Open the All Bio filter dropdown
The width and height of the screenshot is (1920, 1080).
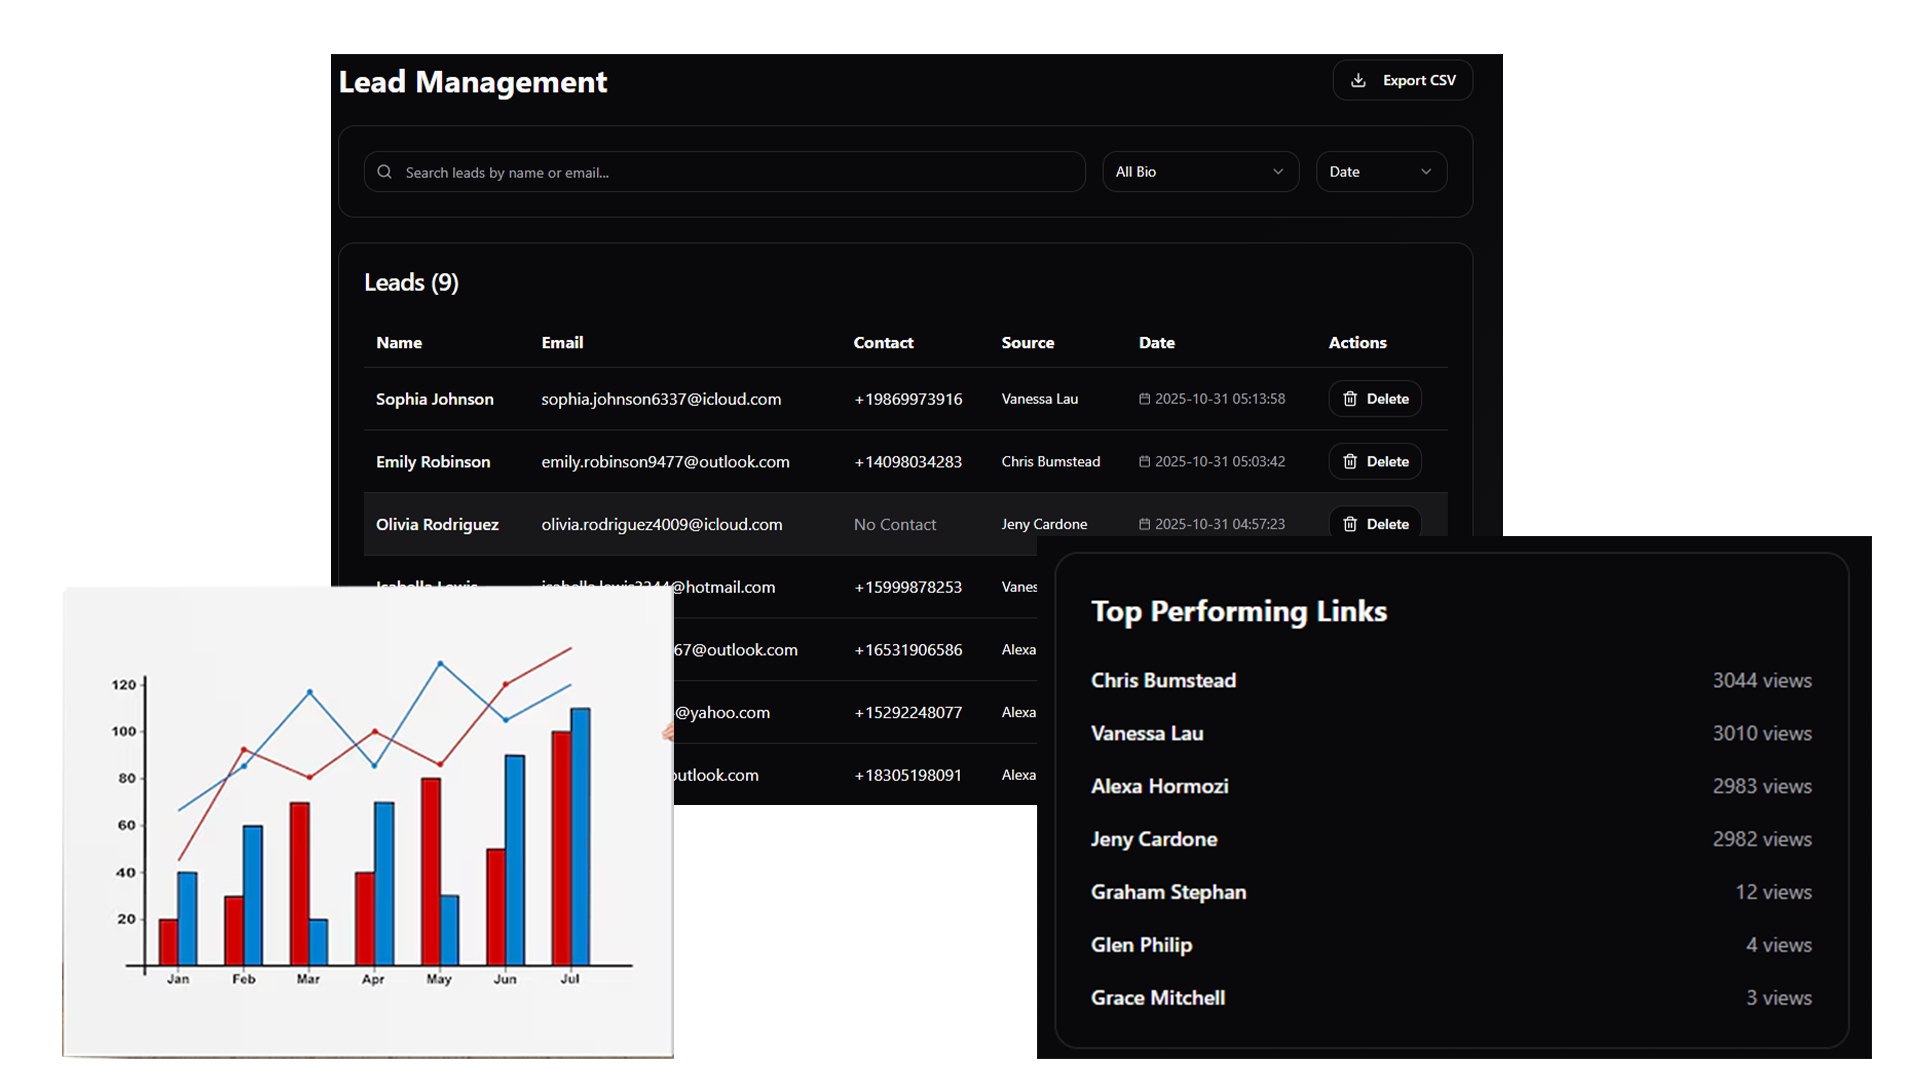1199,172
